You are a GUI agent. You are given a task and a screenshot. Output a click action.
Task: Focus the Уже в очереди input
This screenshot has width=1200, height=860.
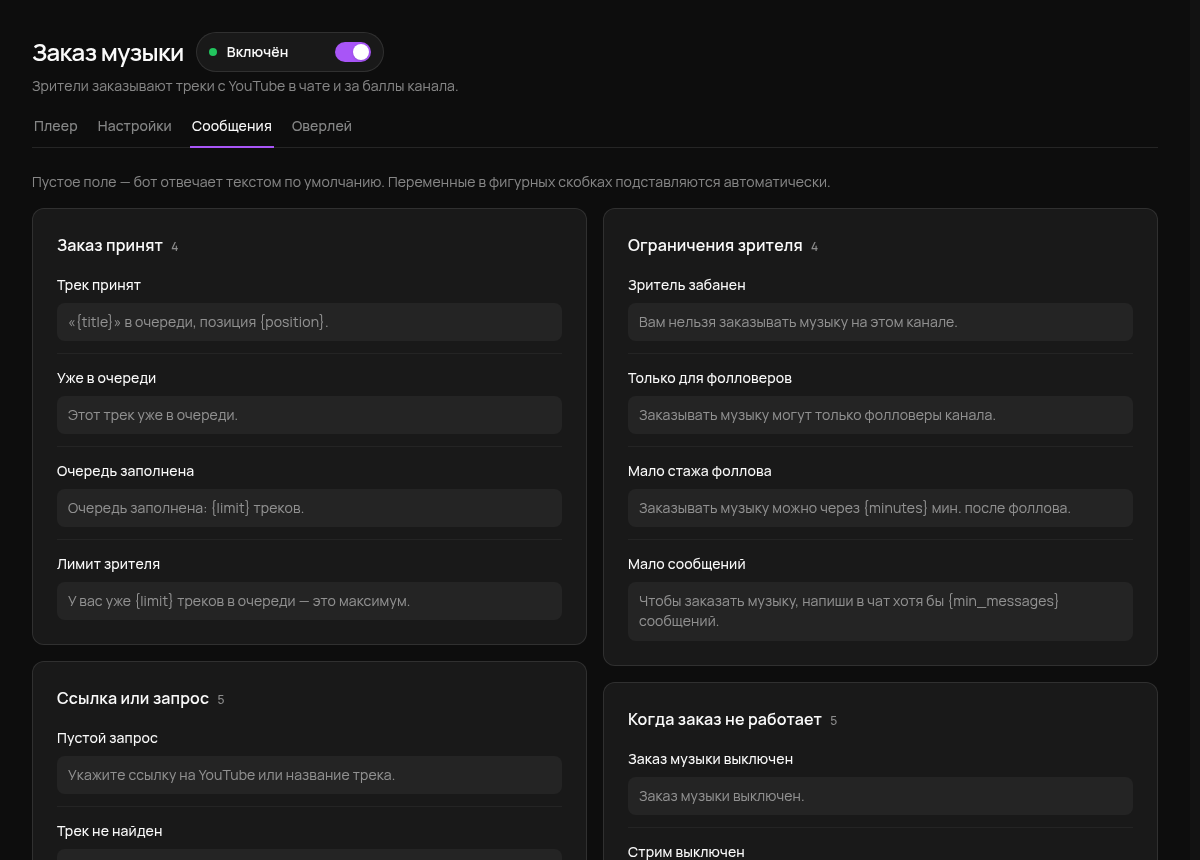[x=309, y=415]
